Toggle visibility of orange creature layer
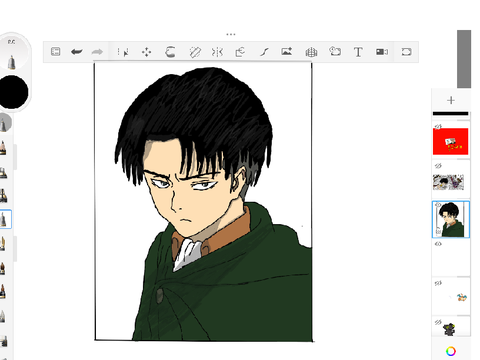Viewport: 480px width, 360px height. click(x=438, y=283)
